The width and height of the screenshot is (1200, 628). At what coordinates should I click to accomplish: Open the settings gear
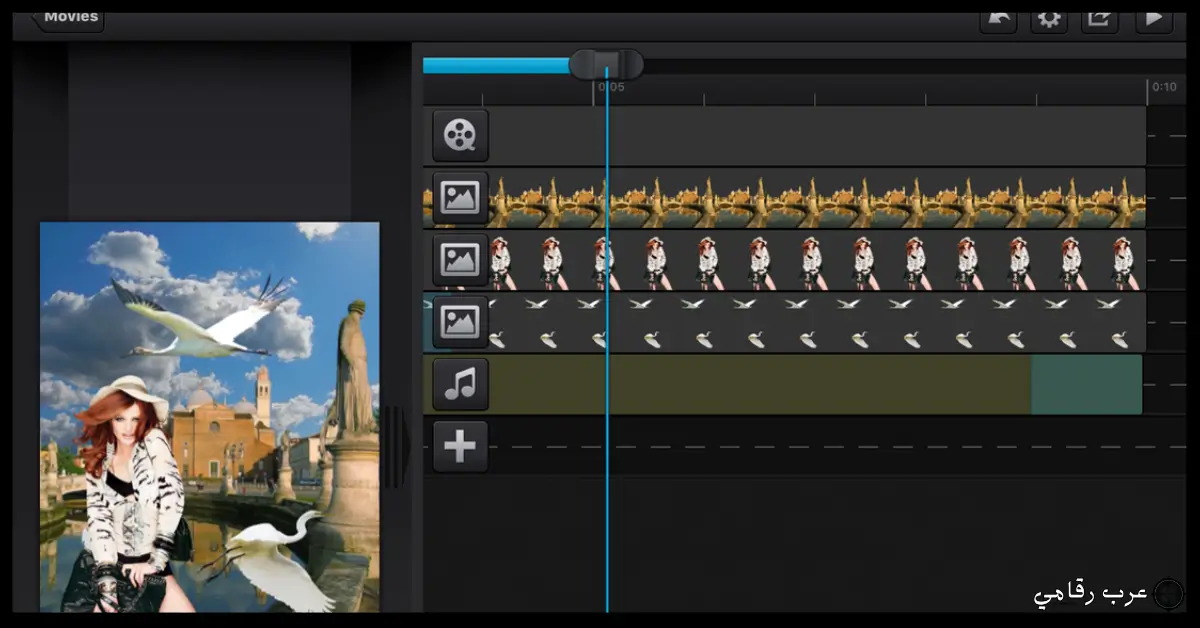[x=1049, y=20]
